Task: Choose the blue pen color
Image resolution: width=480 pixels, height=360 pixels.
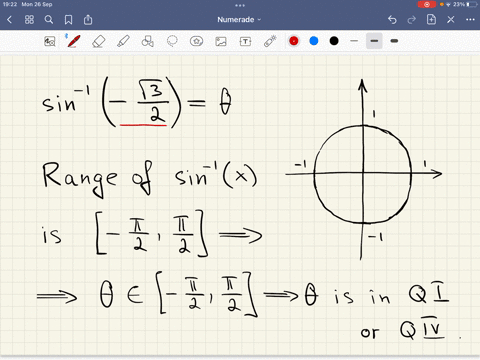Action: pyautogui.click(x=314, y=41)
